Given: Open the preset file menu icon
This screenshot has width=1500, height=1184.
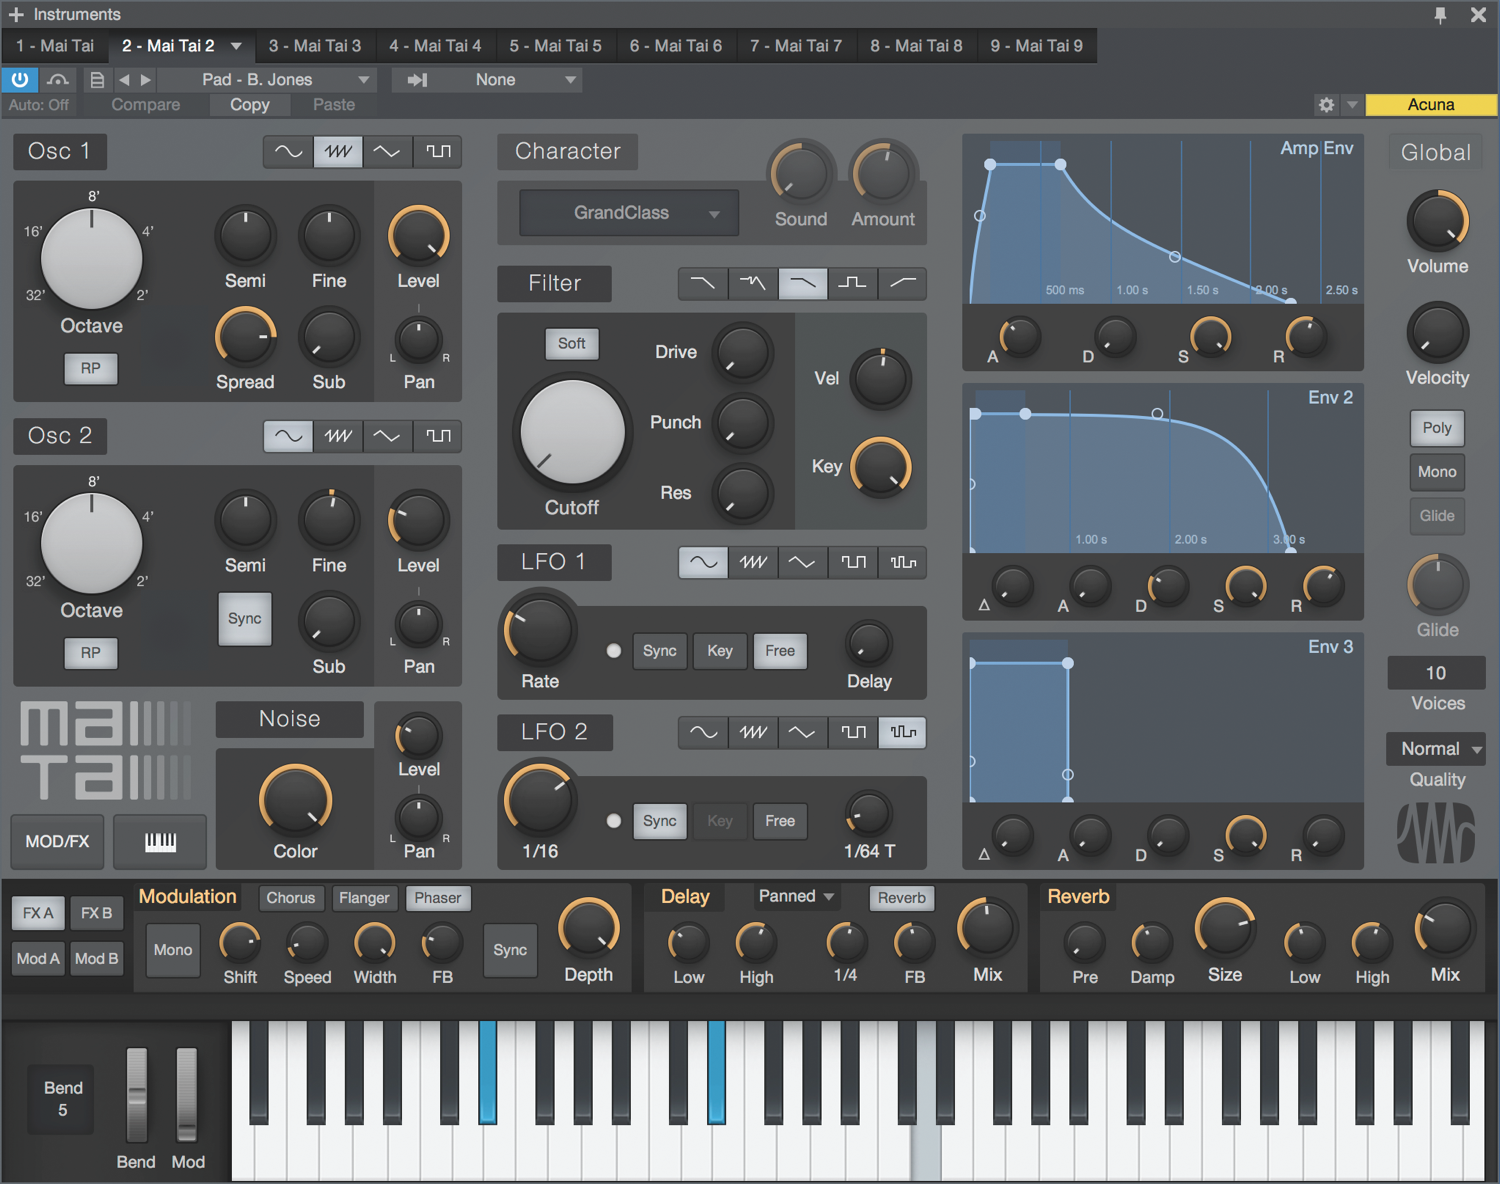Looking at the screenshot, I should click(97, 79).
